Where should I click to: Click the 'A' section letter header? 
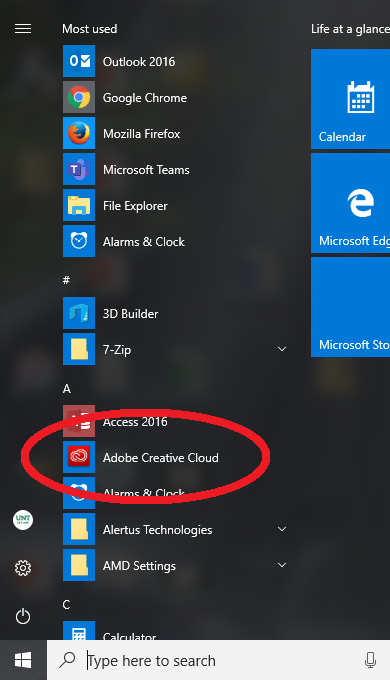click(66, 389)
